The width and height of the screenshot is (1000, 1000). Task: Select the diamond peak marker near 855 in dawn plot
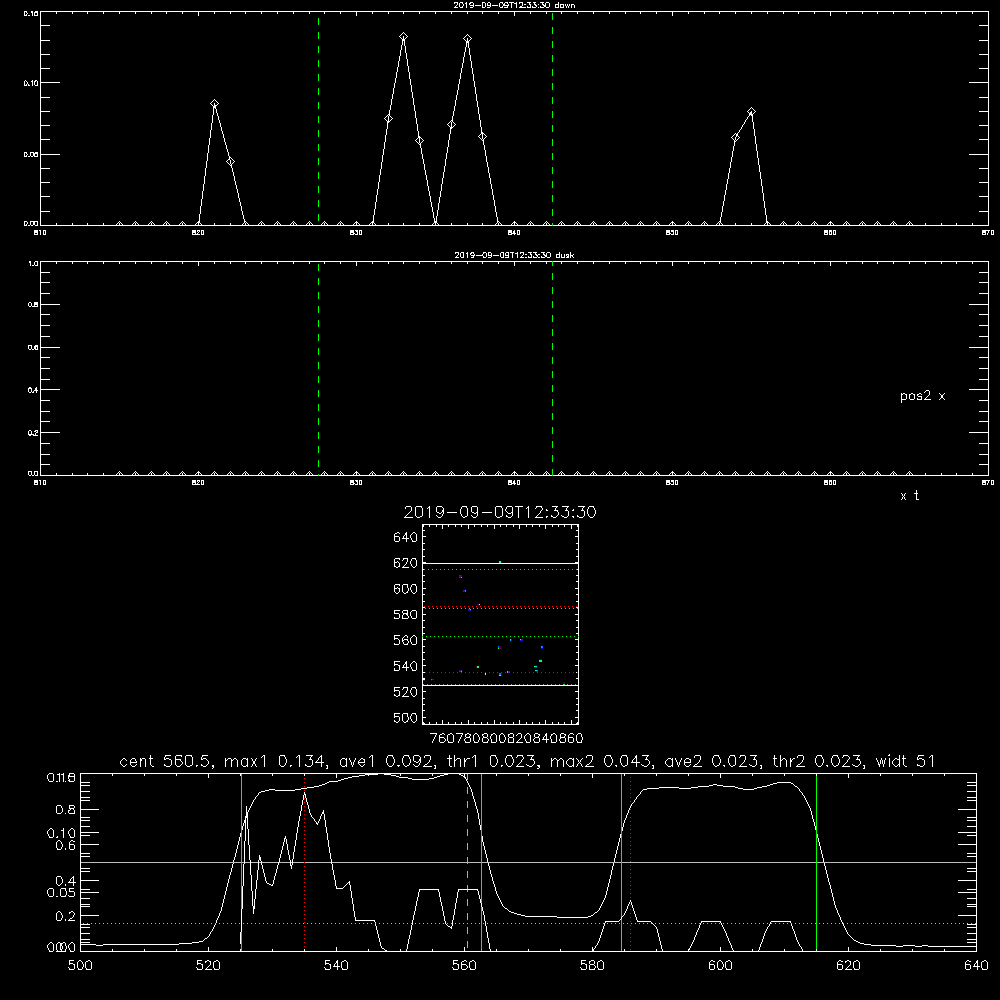click(751, 112)
